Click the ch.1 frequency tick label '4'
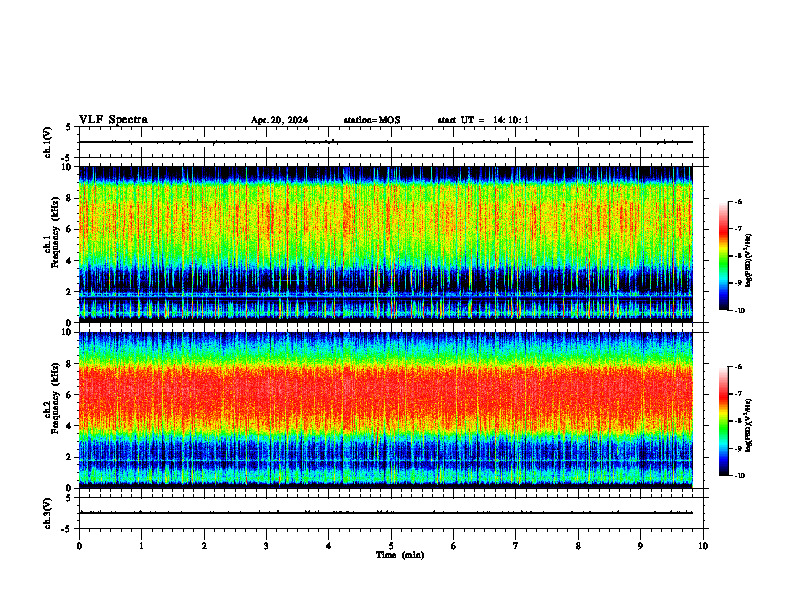792x612 pixels. click(x=69, y=261)
